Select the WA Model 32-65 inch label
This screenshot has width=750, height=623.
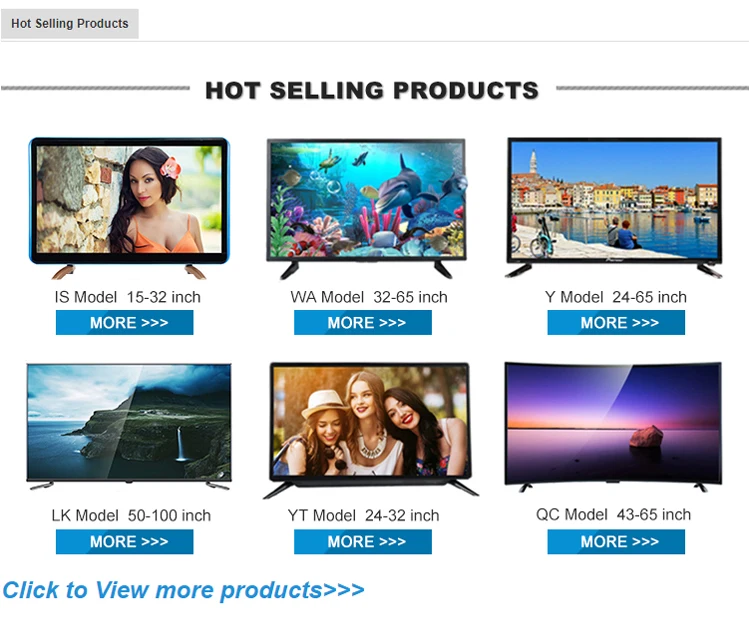point(368,297)
